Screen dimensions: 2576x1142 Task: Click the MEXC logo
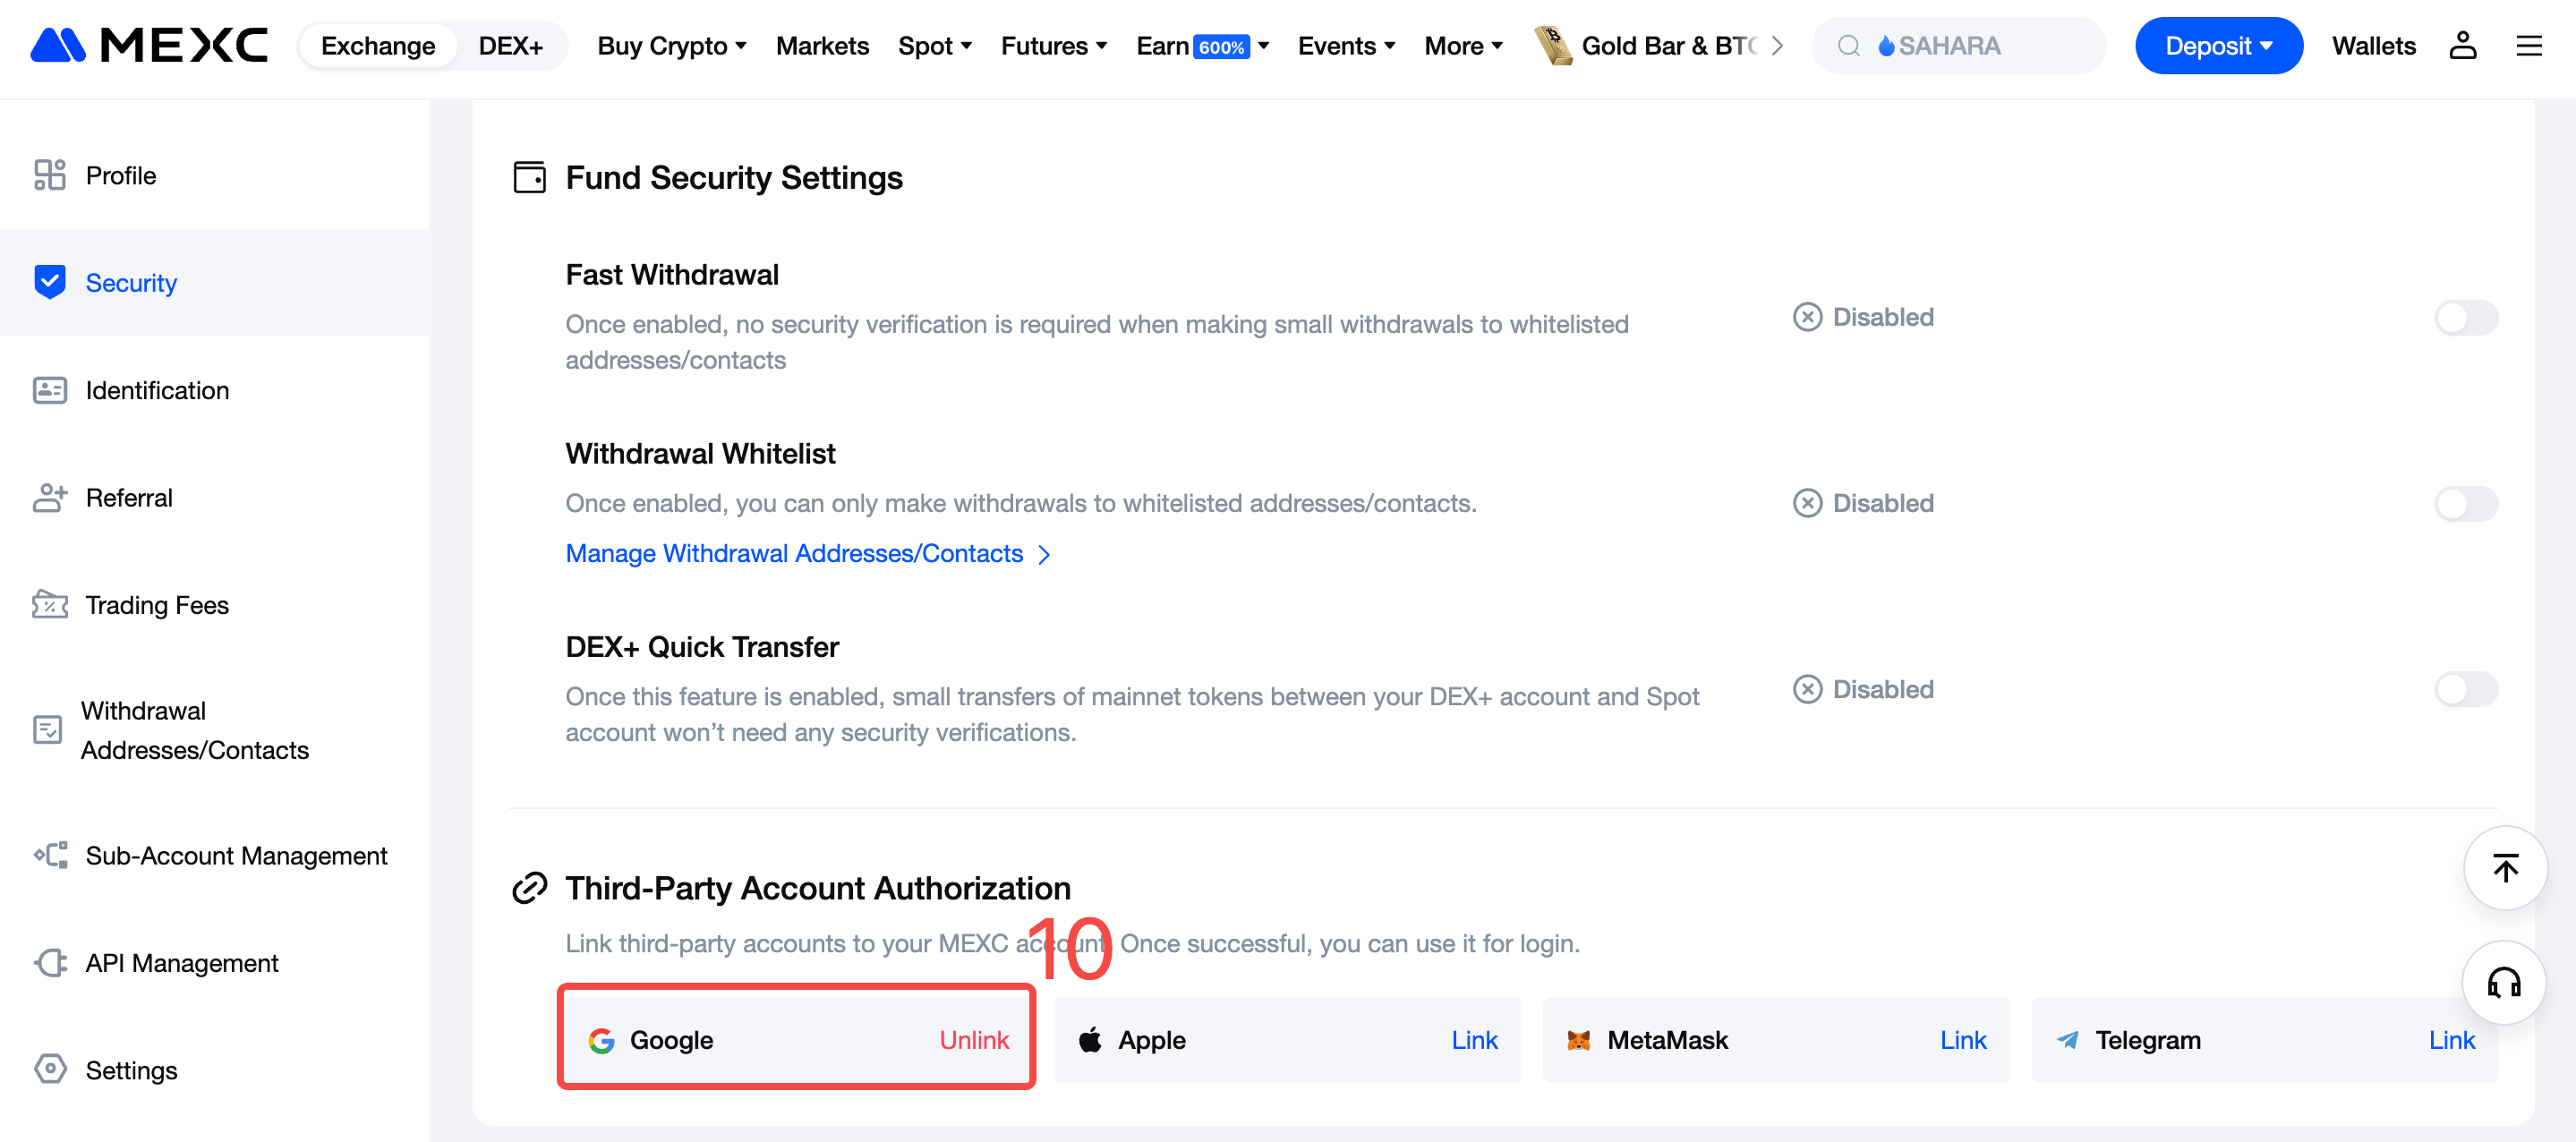pyautogui.click(x=149, y=46)
